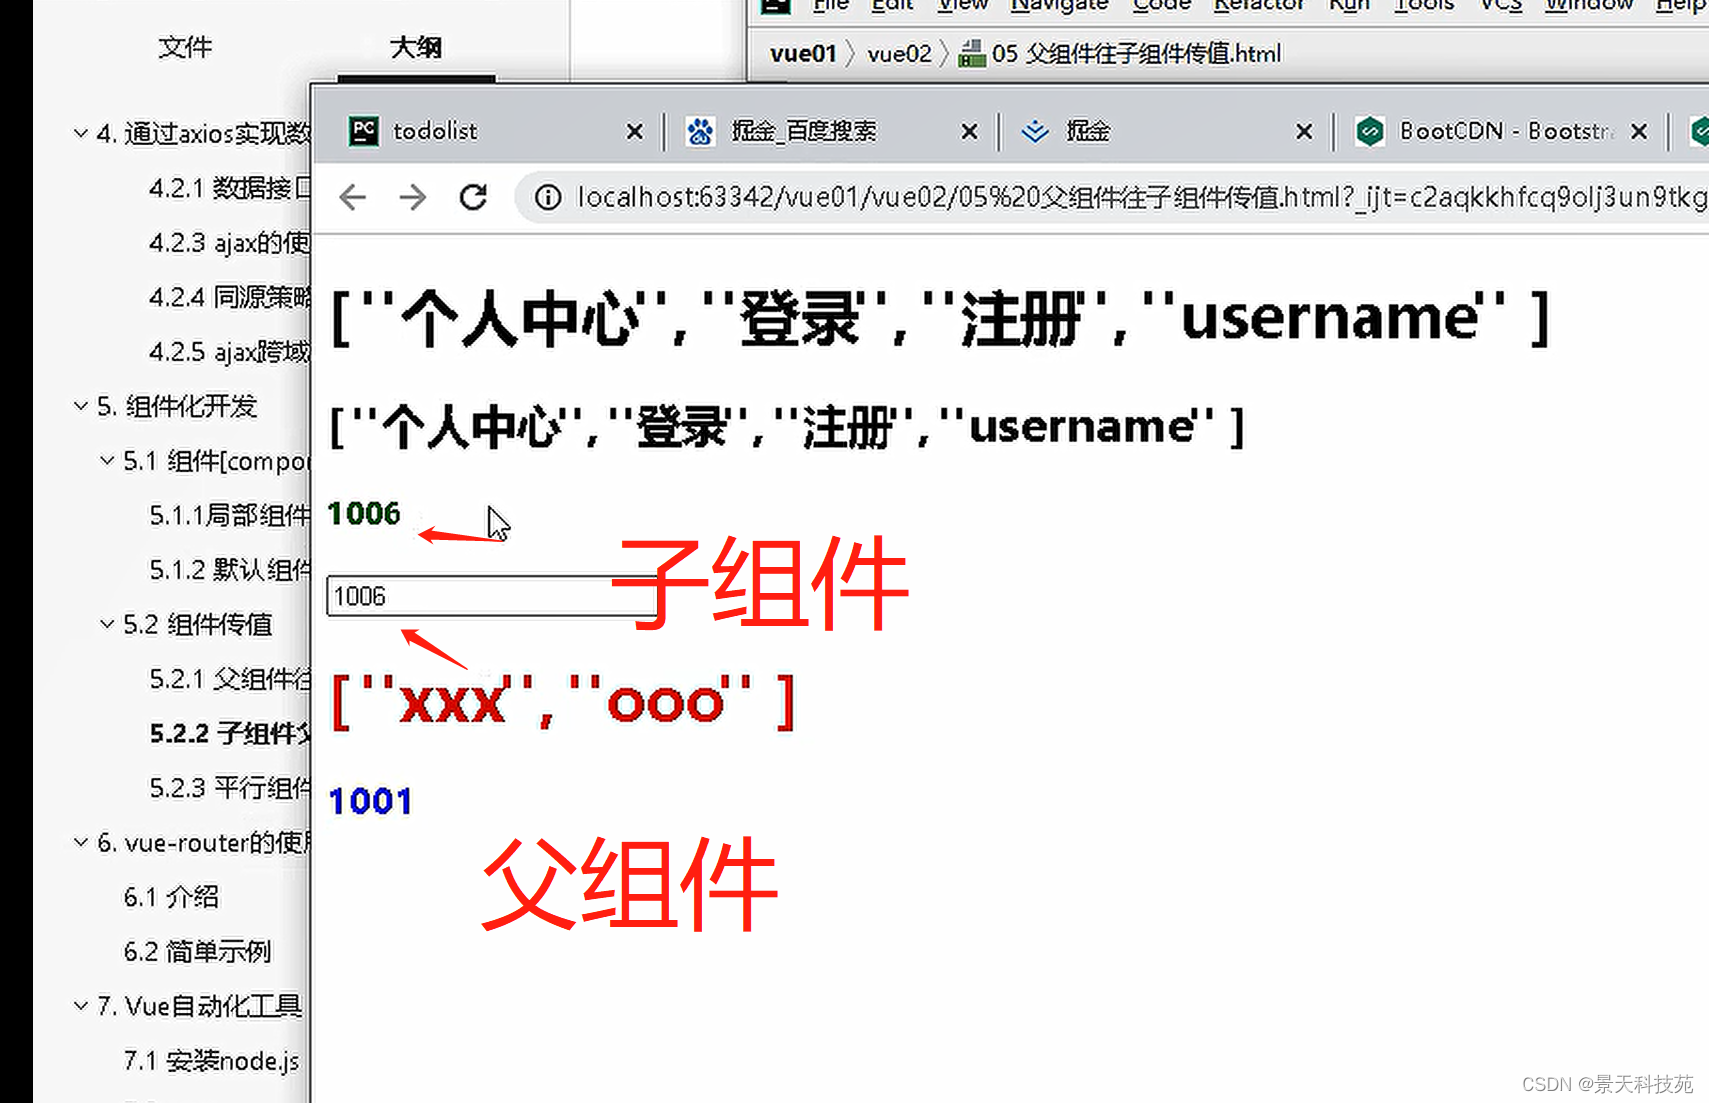This screenshot has height=1103, width=1709.
Task: Open outline item 7.1 安装node.js
Action: (211, 1060)
